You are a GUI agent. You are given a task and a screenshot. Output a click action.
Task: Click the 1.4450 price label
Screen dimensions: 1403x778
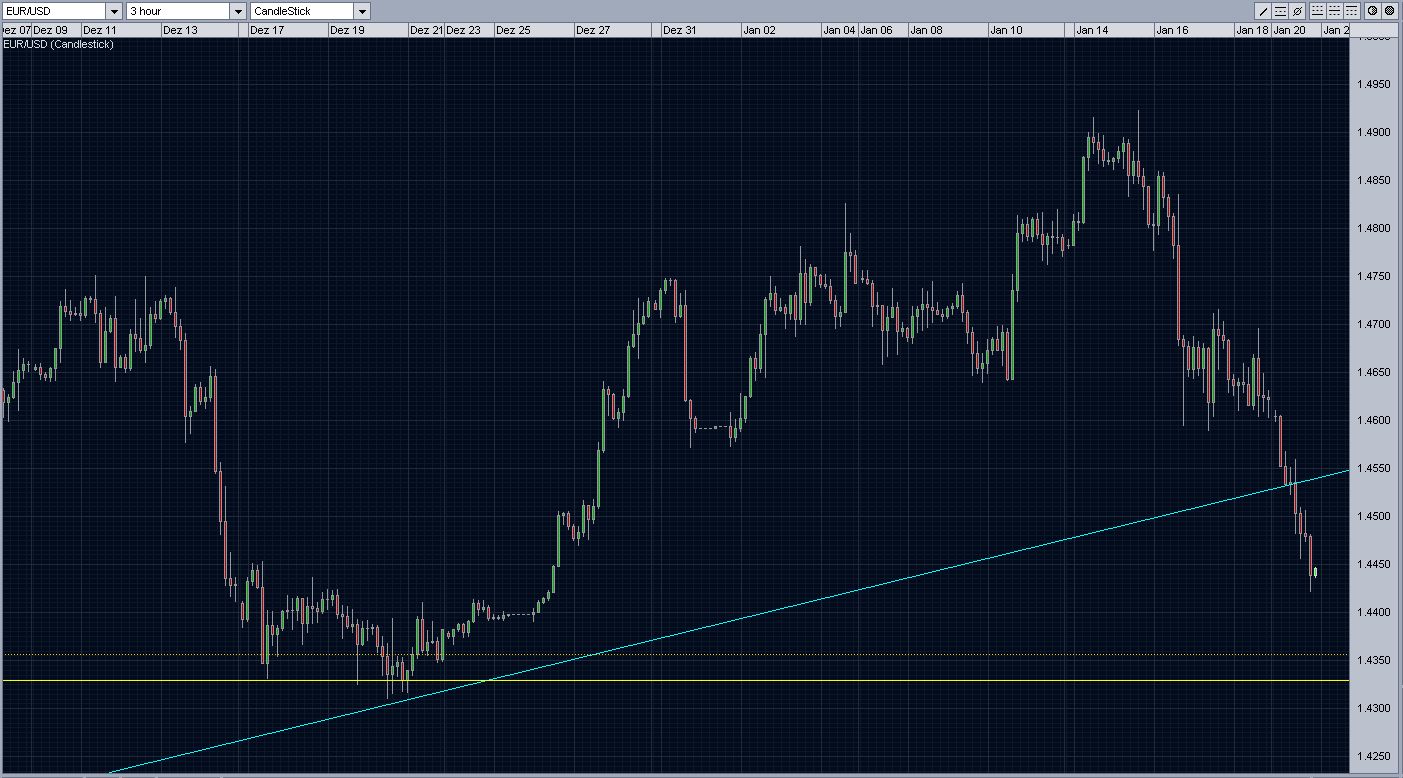click(1375, 564)
